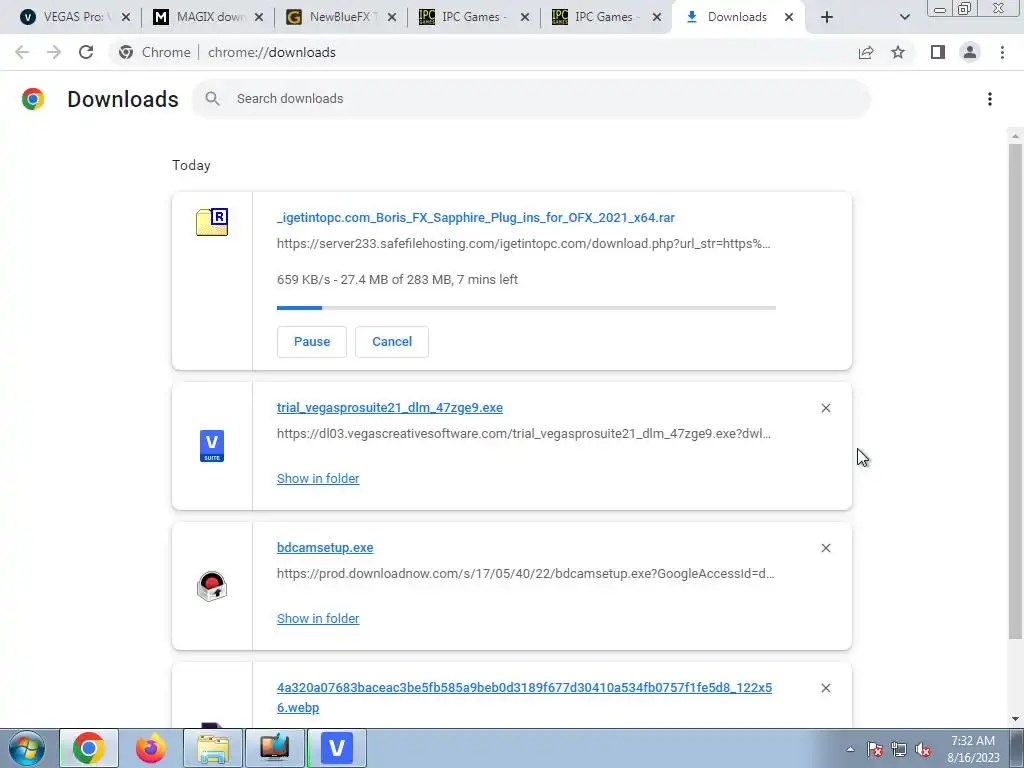Click the Chrome logo beside Downloads heading

pyautogui.click(x=33, y=99)
